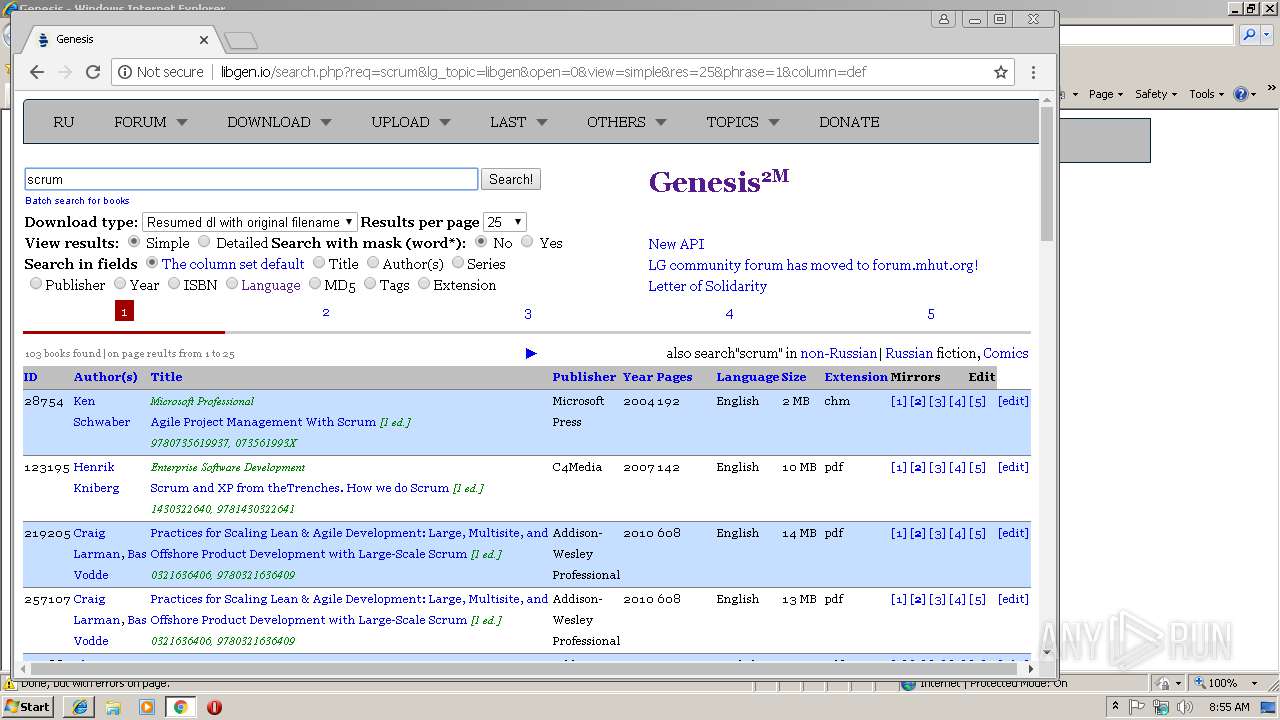Open Batch search for books link
This screenshot has height=720, width=1280.
tap(77, 201)
